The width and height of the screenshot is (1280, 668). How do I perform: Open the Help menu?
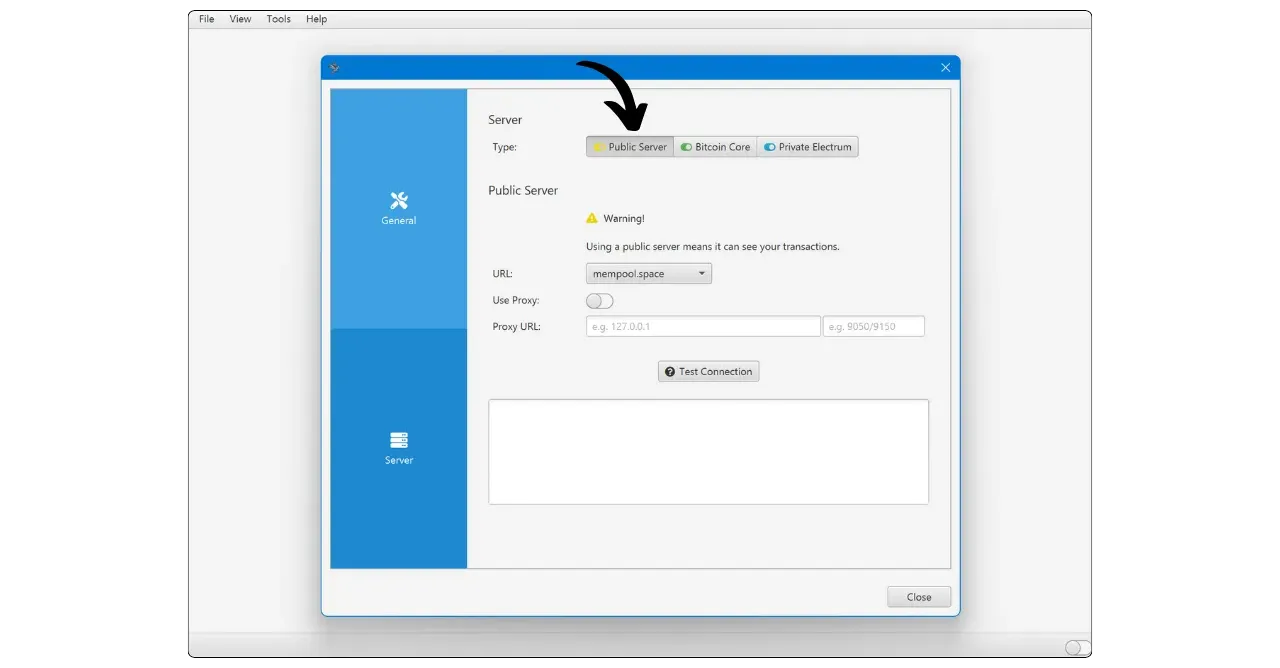(x=316, y=19)
